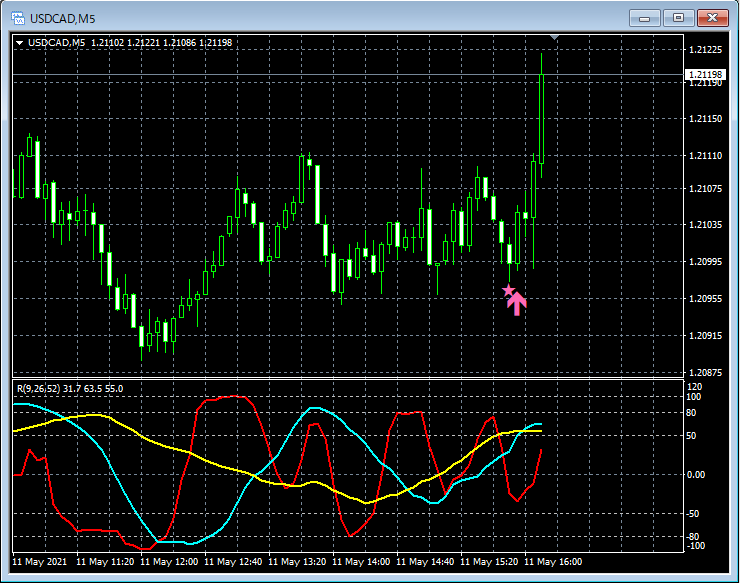The width and height of the screenshot is (741, 583).
Task: Click price scale value 1.20995
Action: [706, 262]
